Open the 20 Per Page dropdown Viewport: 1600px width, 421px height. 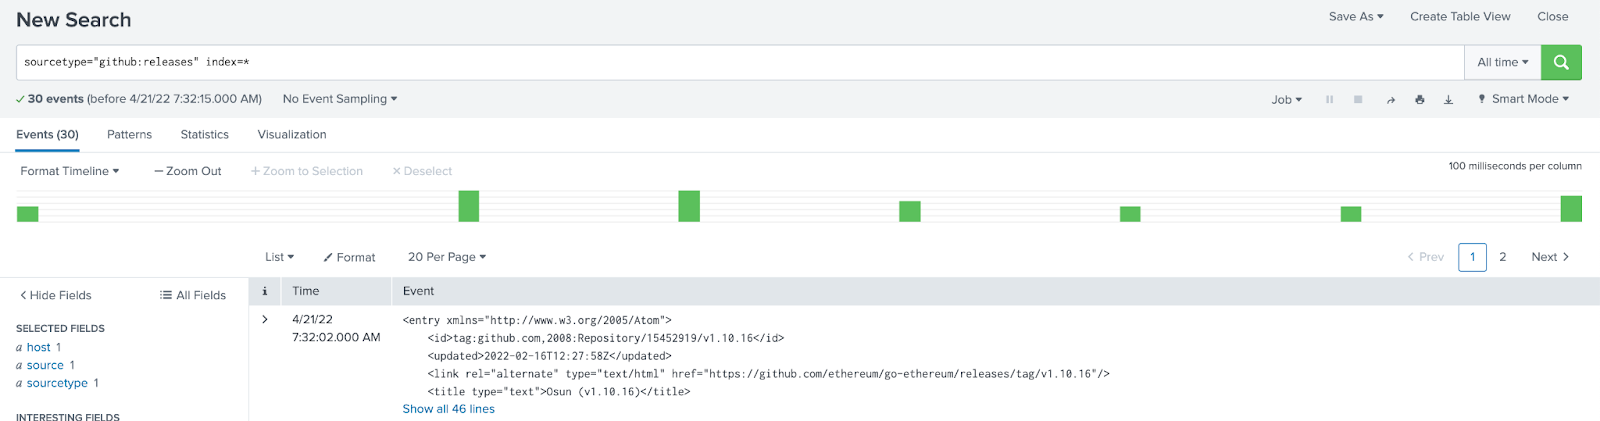point(446,257)
